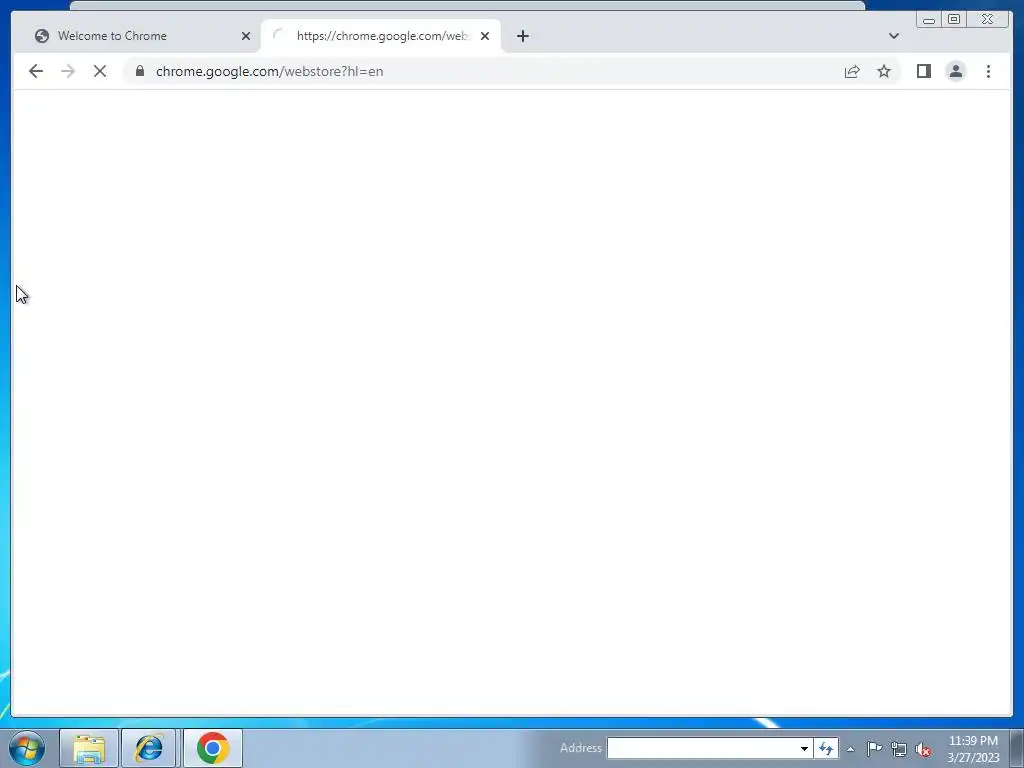This screenshot has width=1024, height=768.
Task: Click the Google Chrome taskbar icon
Action: coord(212,748)
